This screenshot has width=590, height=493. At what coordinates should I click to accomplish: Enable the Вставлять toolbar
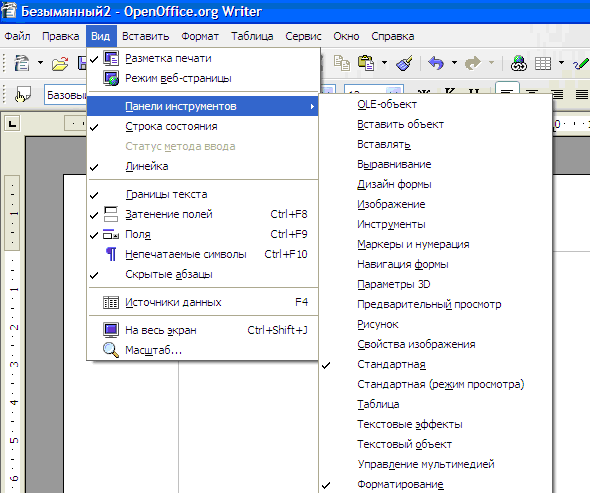click(436, 144)
